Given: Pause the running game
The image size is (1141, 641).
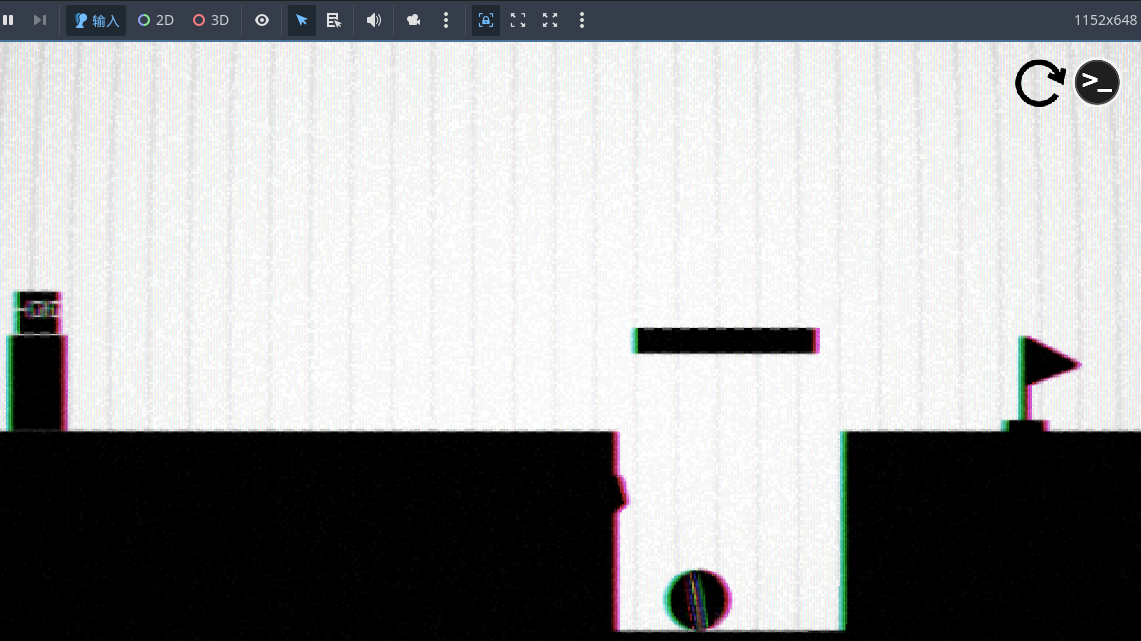Looking at the screenshot, I should [8, 20].
